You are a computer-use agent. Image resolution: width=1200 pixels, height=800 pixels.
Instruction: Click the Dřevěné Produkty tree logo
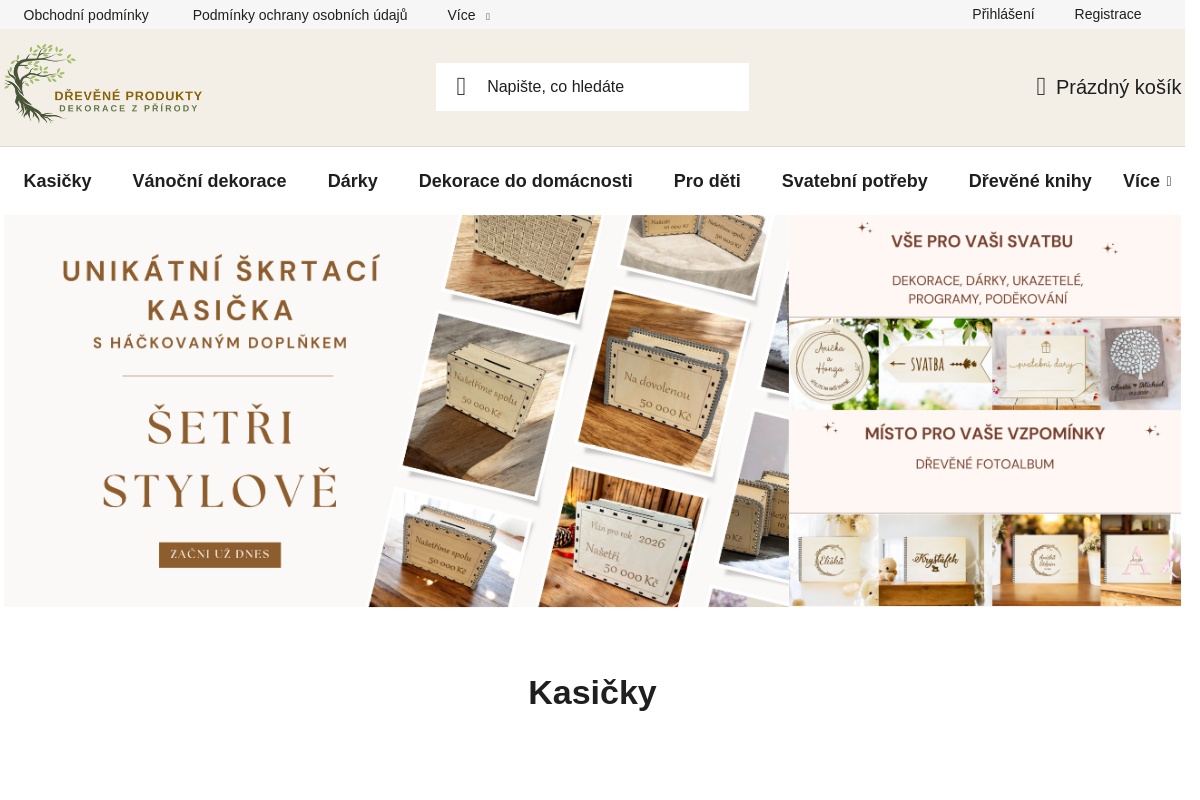[x=102, y=84]
